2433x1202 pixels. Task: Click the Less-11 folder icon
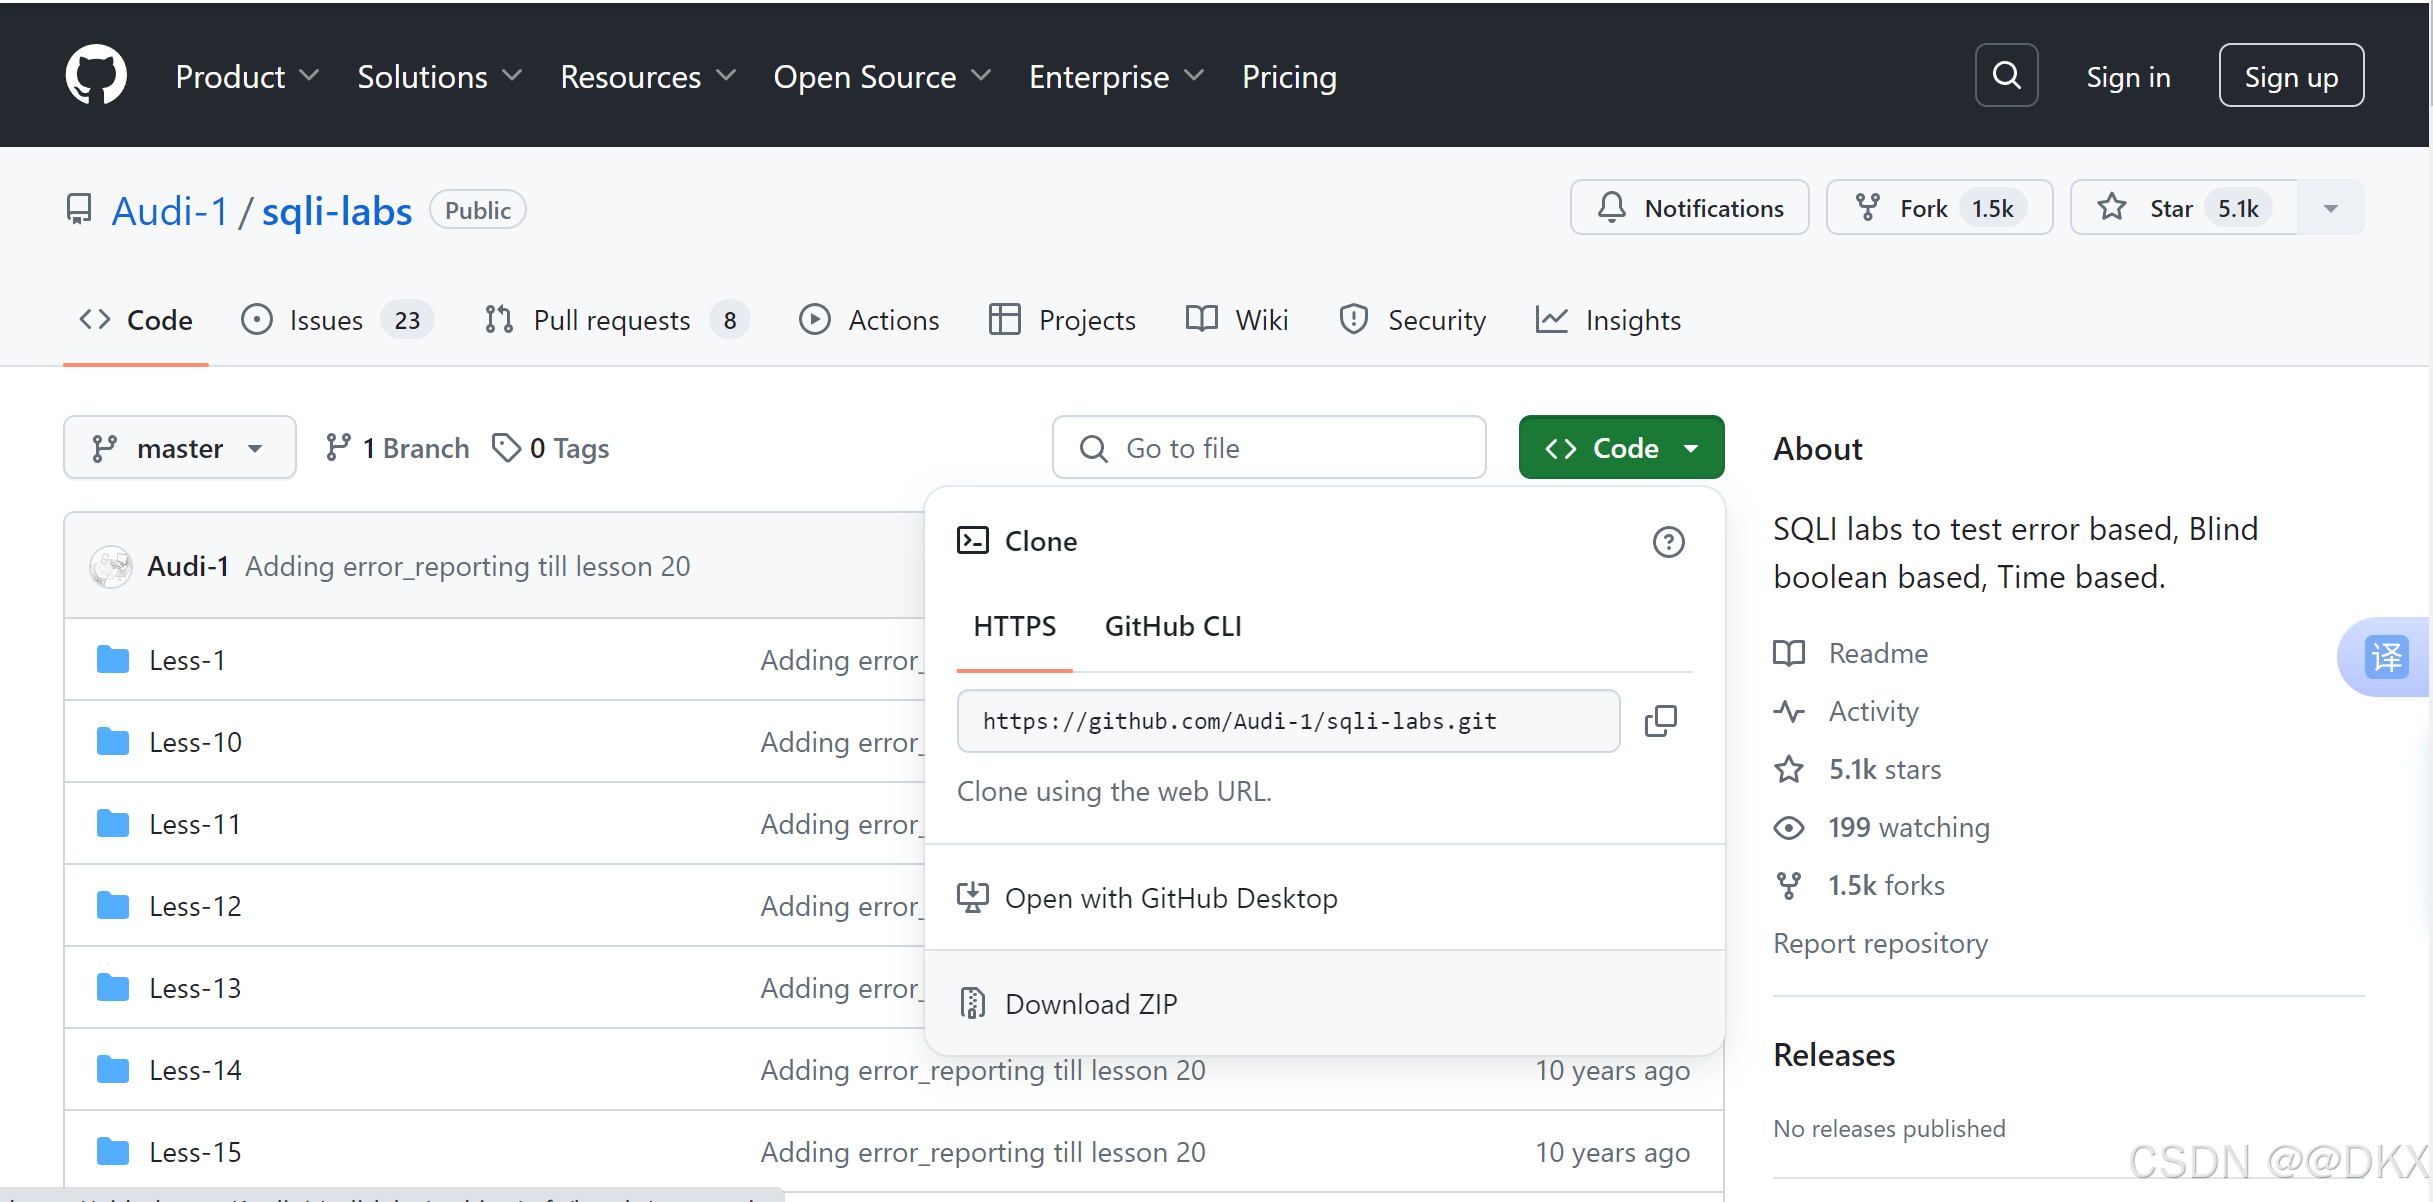point(113,824)
